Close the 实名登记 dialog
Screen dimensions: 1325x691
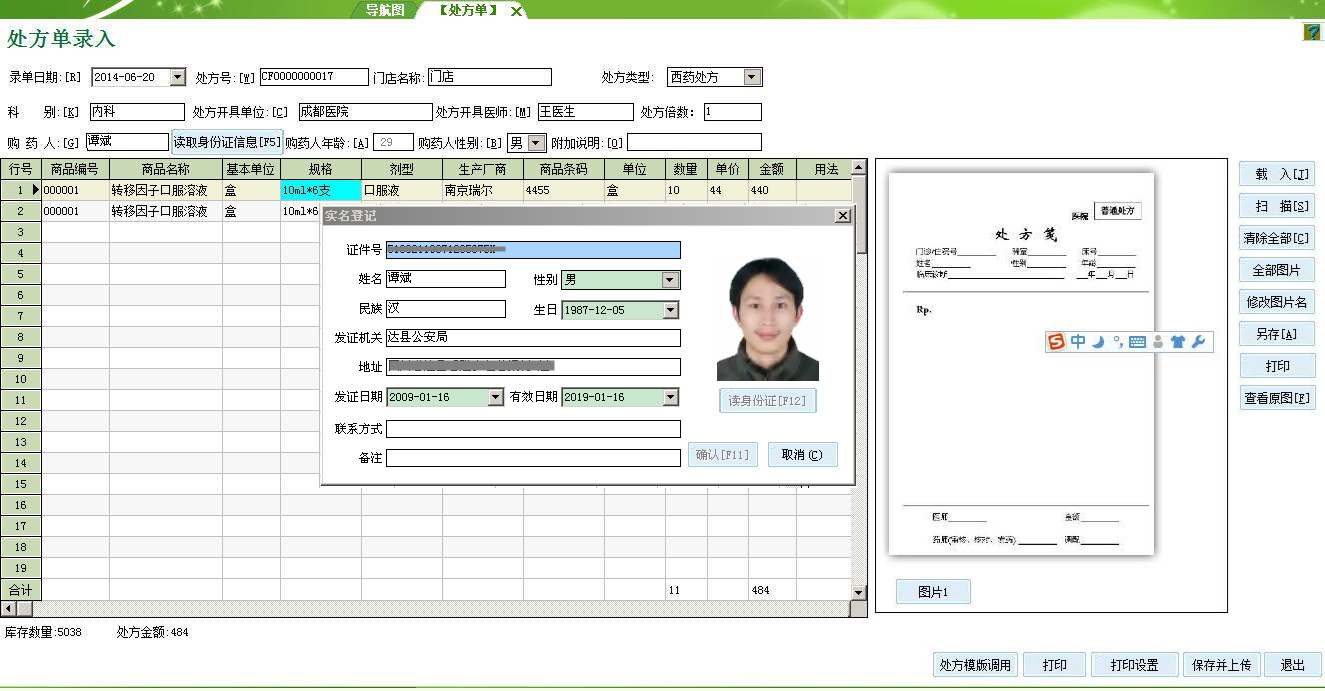pos(843,216)
